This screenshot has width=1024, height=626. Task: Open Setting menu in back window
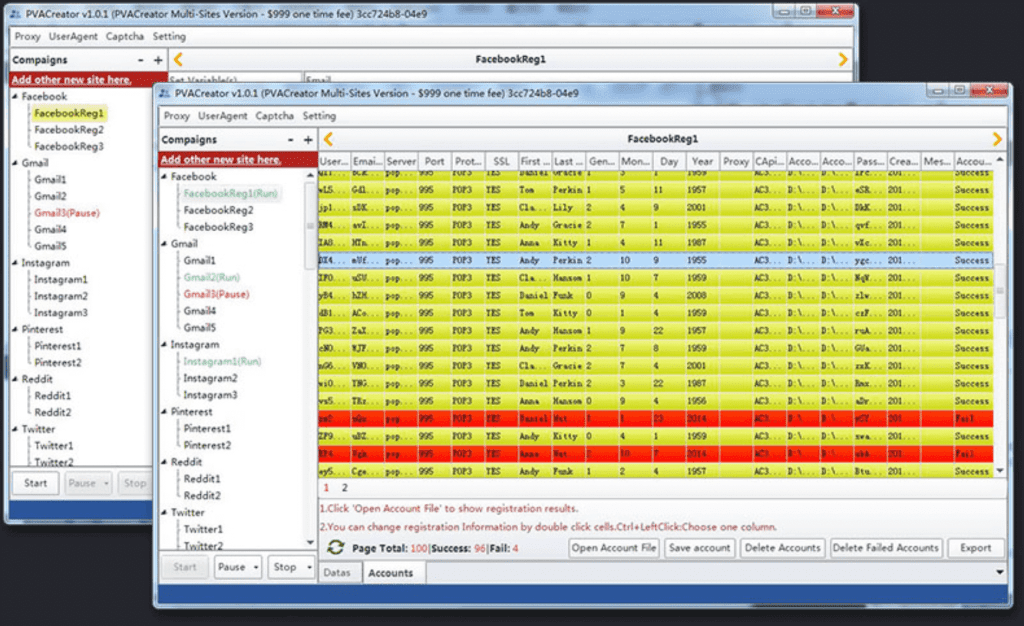click(169, 37)
